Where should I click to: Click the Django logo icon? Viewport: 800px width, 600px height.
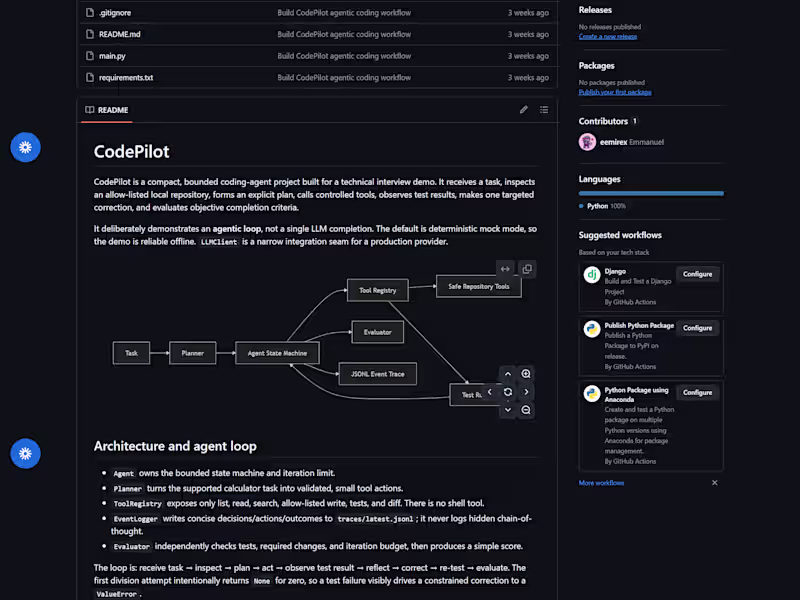pyautogui.click(x=592, y=275)
